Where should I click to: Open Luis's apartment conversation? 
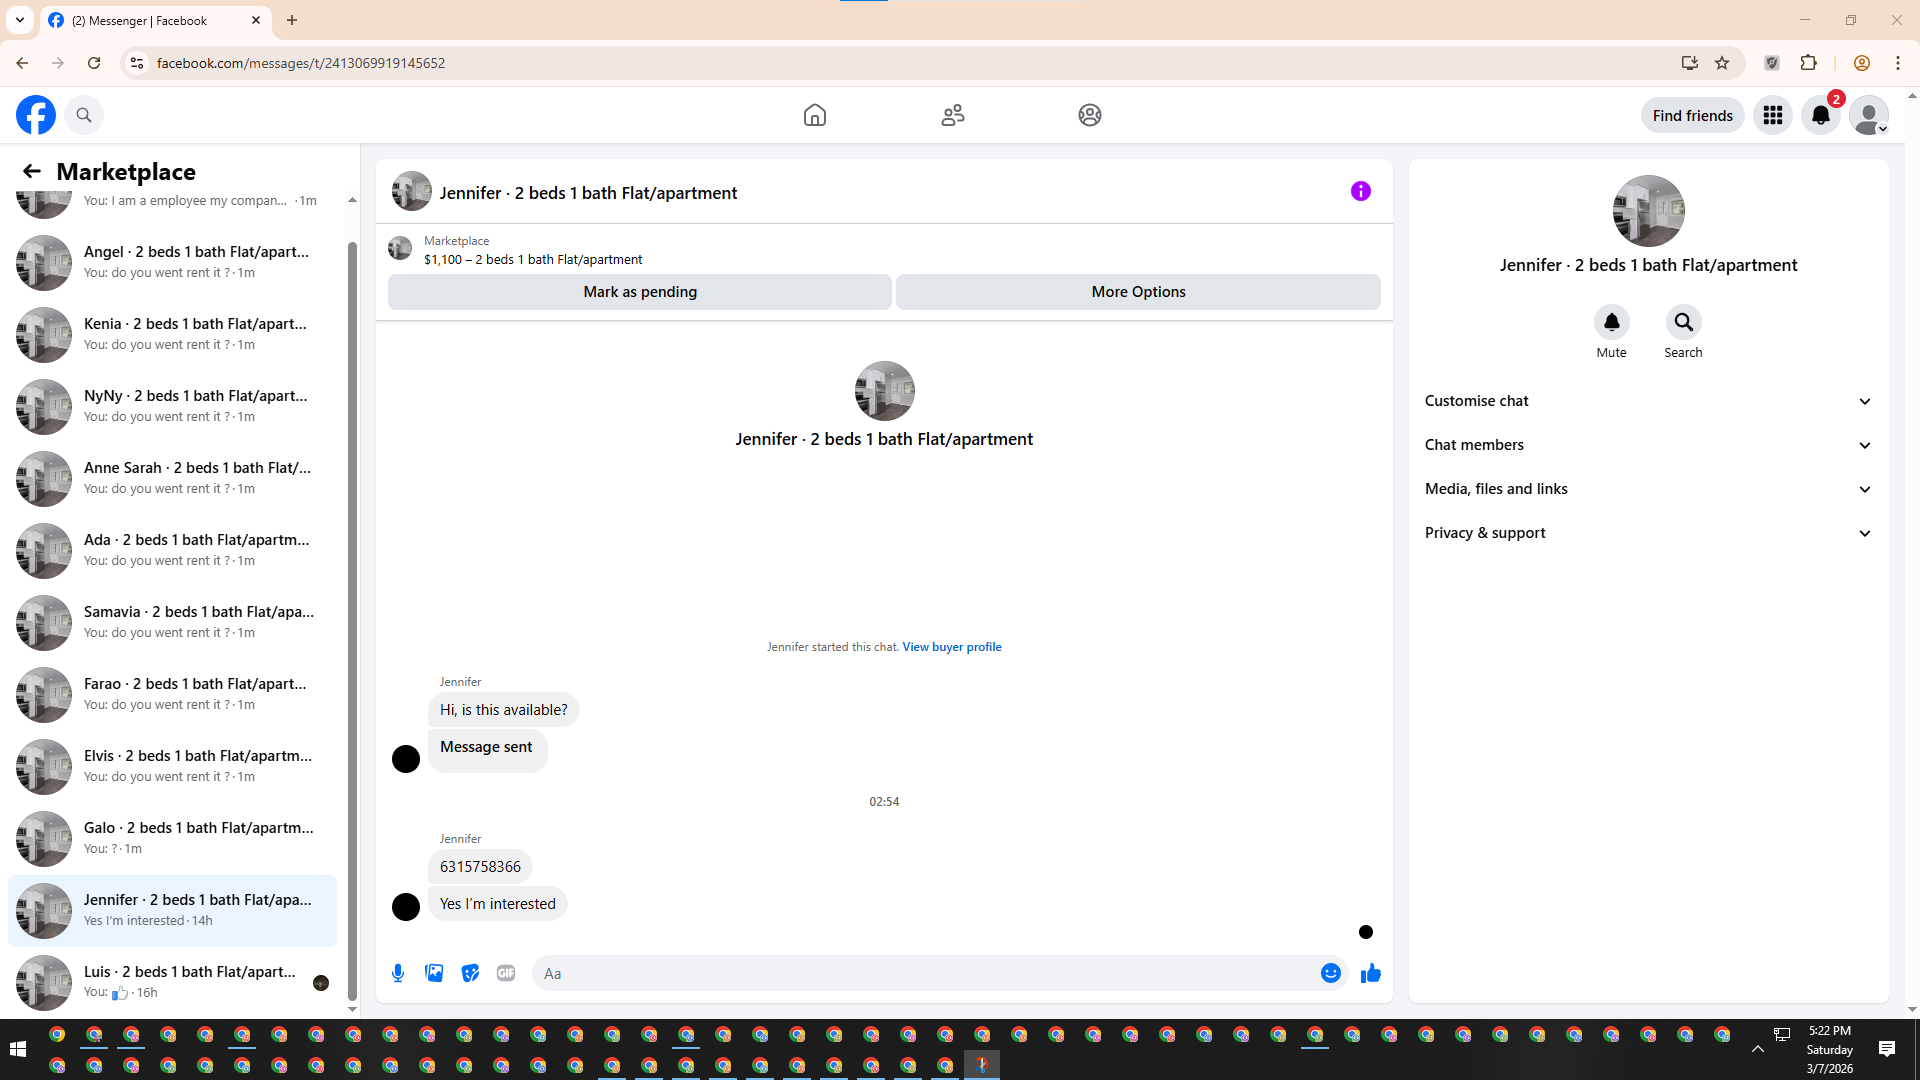[x=172, y=982]
